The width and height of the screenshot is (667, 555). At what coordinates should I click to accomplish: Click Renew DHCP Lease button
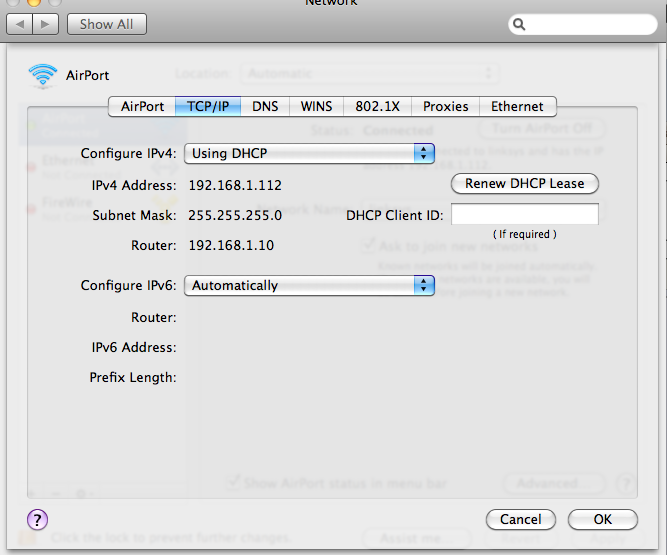(524, 184)
